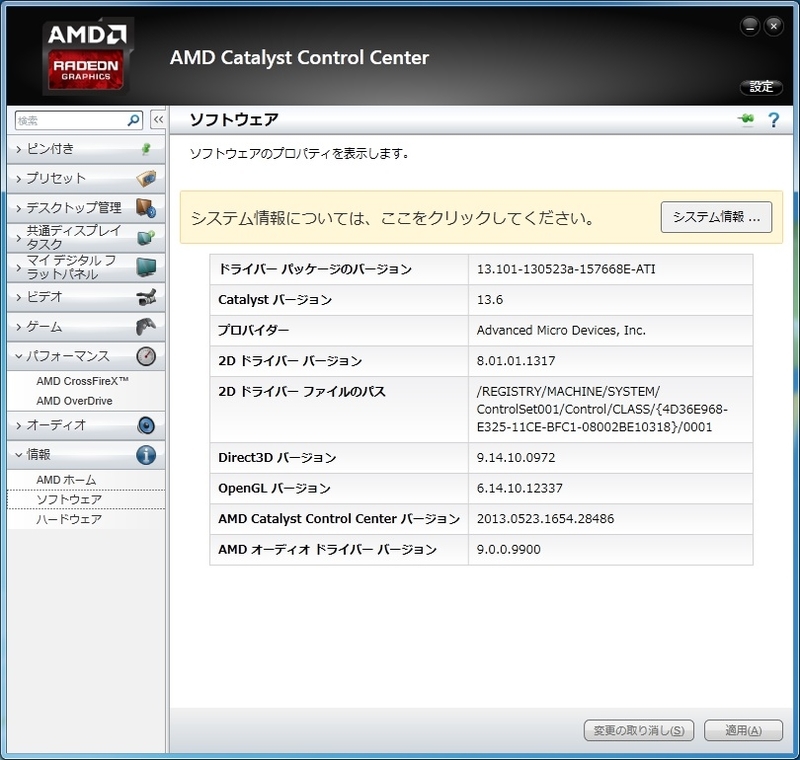
Task: Open AMD CrossFireX™ page
Action: (82, 381)
